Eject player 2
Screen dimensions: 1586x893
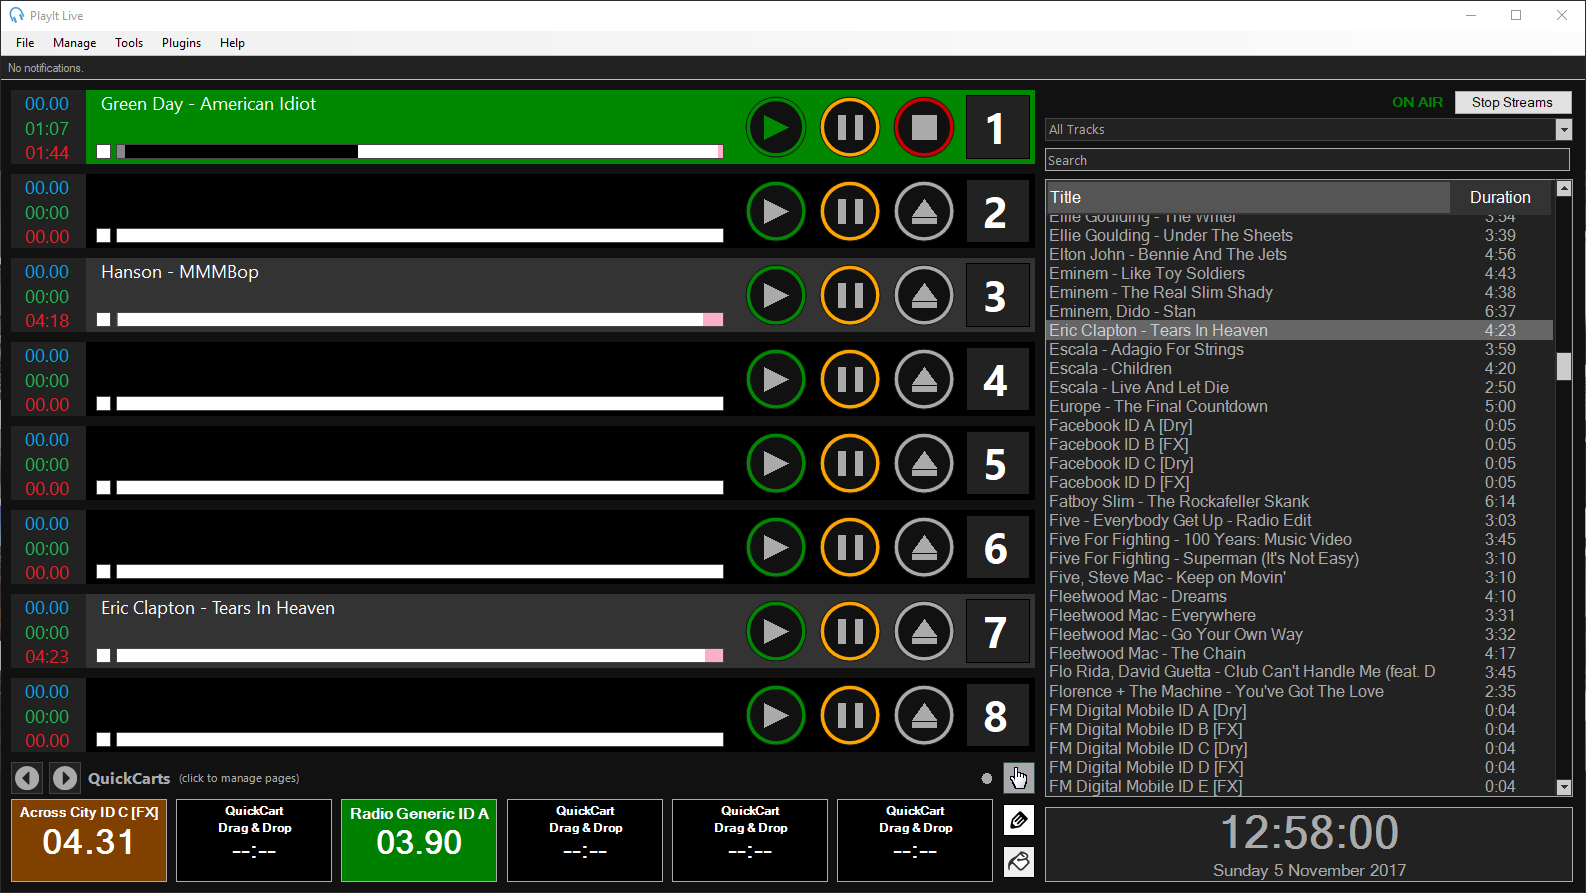(x=924, y=212)
